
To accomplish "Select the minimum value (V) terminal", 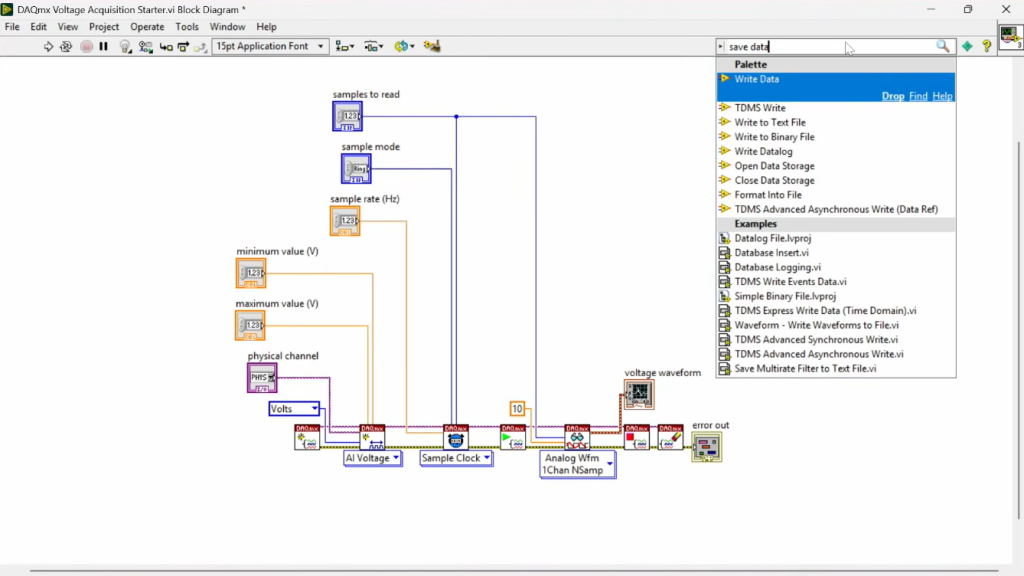I will [251, 274].
